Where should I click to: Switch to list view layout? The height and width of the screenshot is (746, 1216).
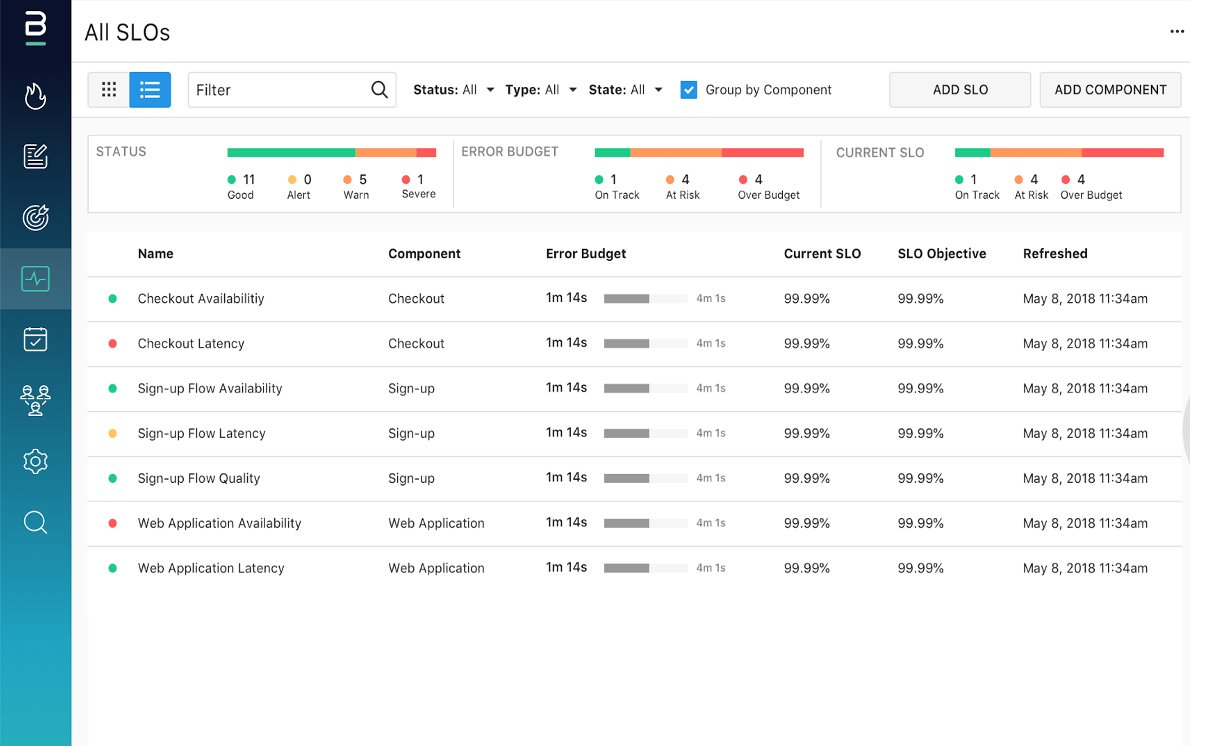pos(150,90)
